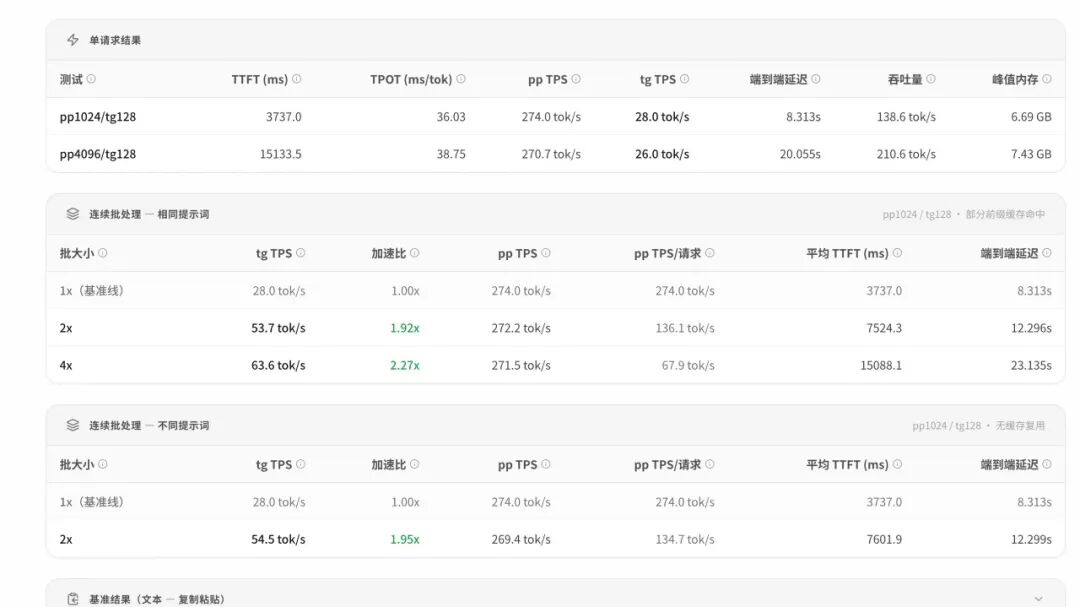1080x607 pixels.
Task: Click info icon beside pp TPS in 不同提示词 table
Action: tap(546, 464)
